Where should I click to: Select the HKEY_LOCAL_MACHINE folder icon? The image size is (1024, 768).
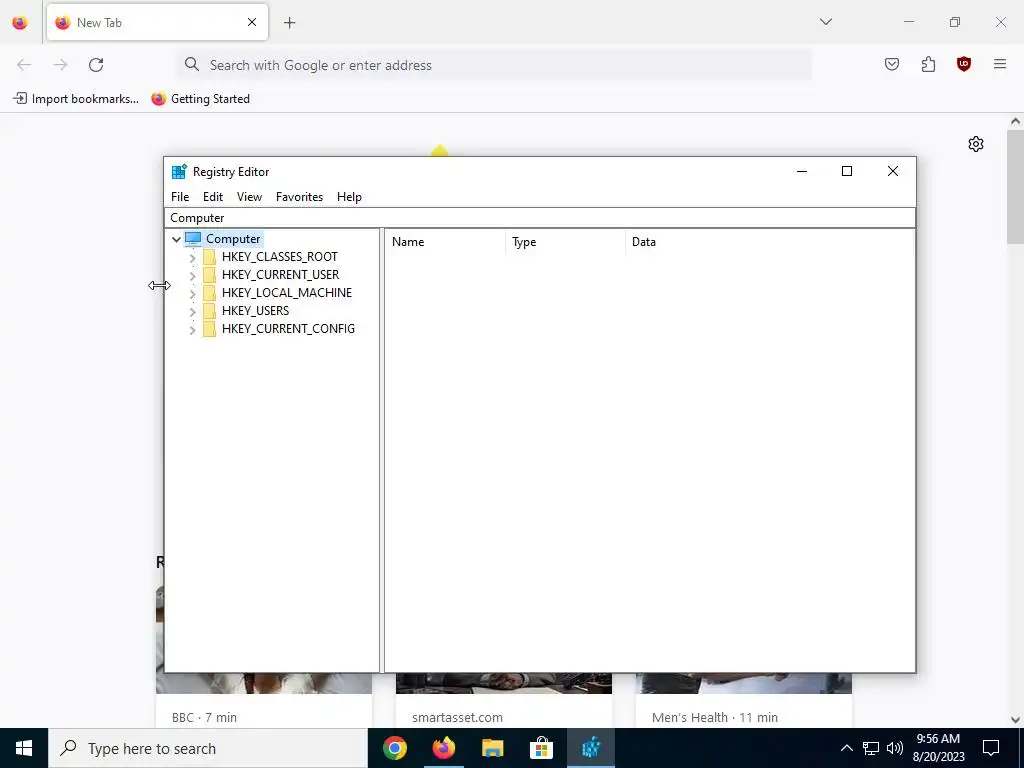pyautogui.click(x=209, y=293)
